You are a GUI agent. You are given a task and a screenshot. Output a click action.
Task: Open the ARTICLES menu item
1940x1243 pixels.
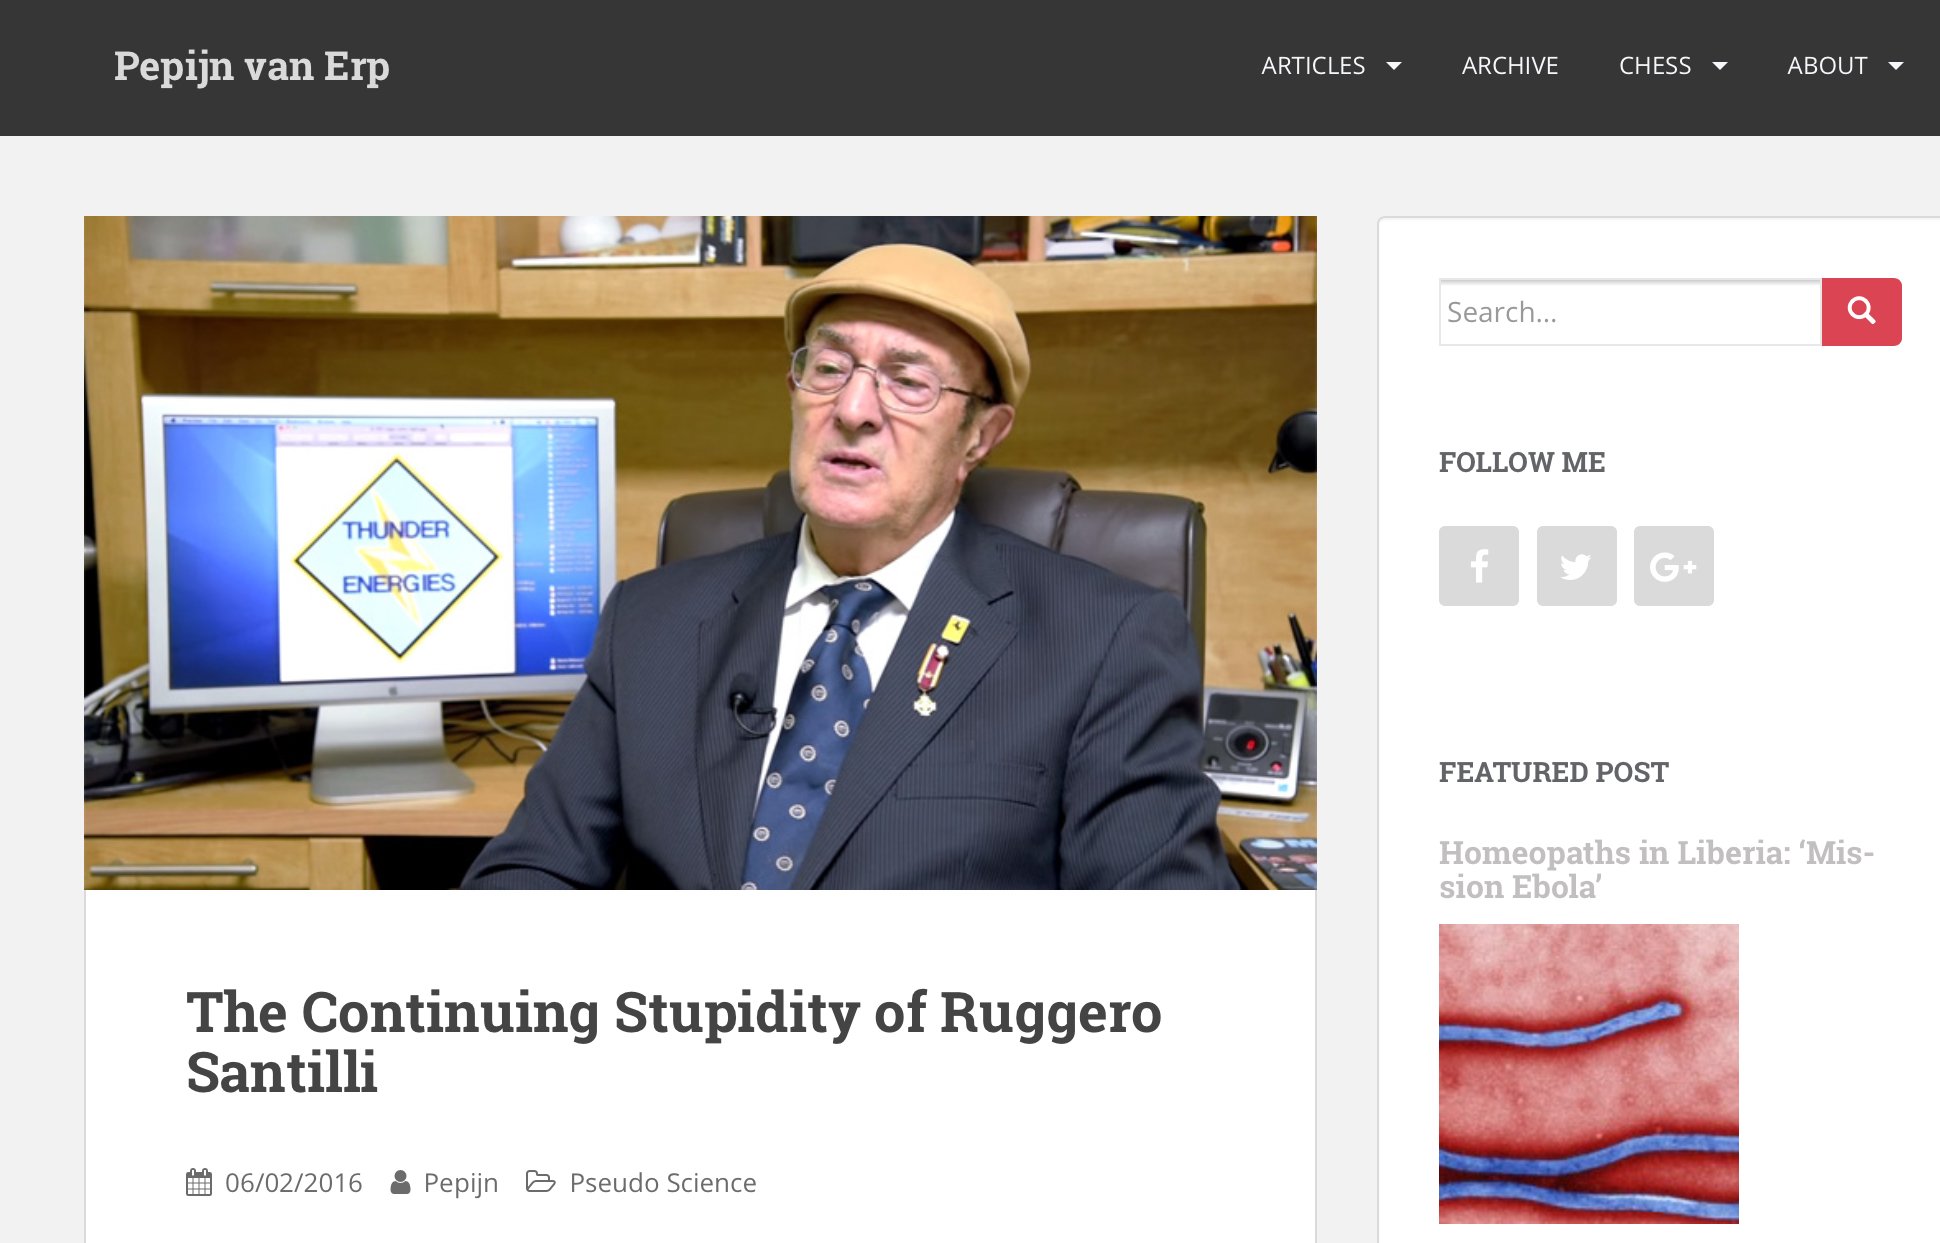tap(1313, 66)
